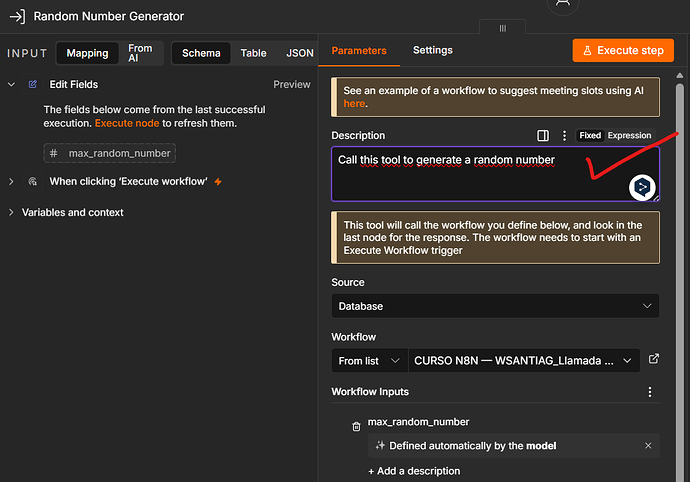
Task: Click the max_random_number workflow input label
Action: [x=418, y=422]
